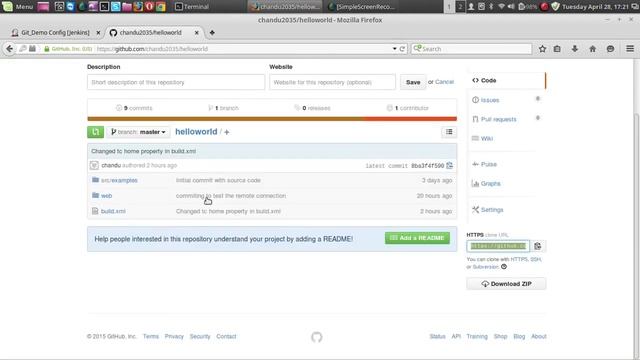The height and width of the screenshot is (360, 640).
Task: Click the helloworld repository path link
Action: coord(196,132)
